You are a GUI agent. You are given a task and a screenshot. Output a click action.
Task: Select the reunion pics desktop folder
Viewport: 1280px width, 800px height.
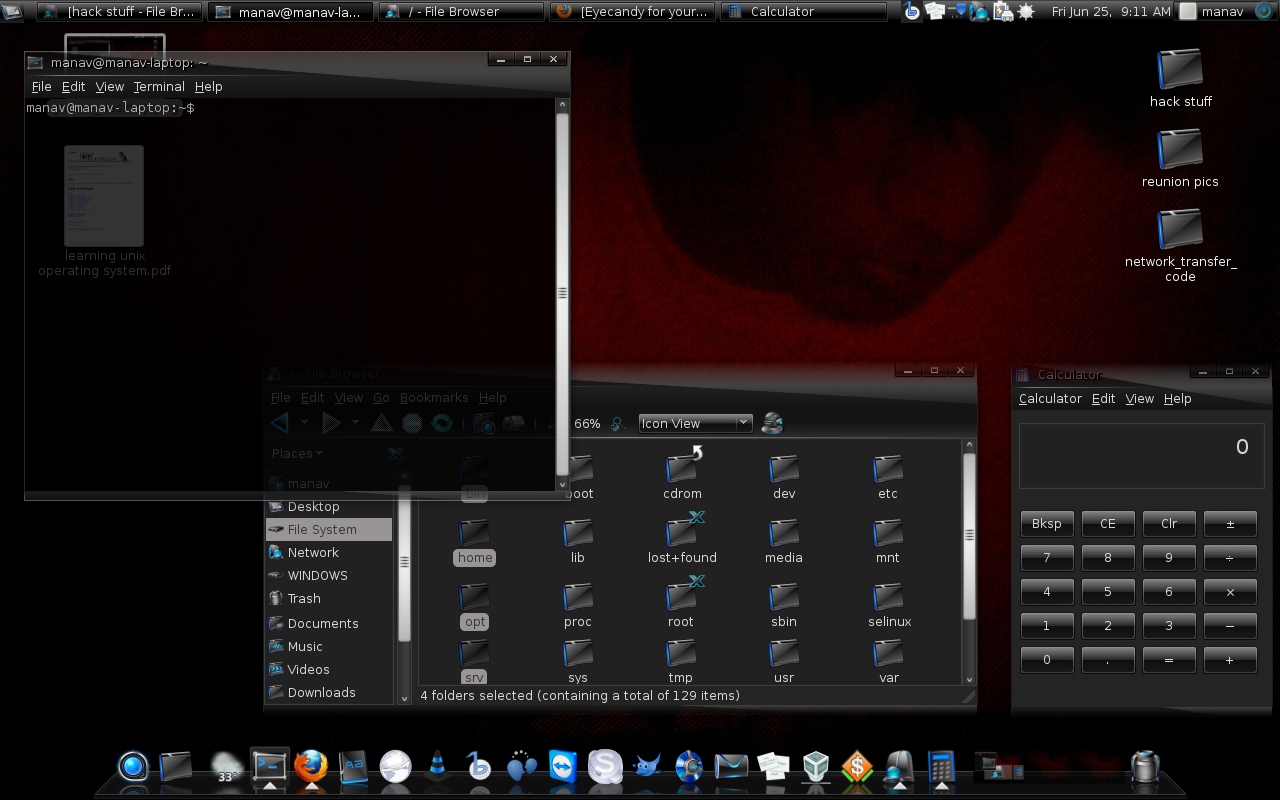pos(1180,158)
